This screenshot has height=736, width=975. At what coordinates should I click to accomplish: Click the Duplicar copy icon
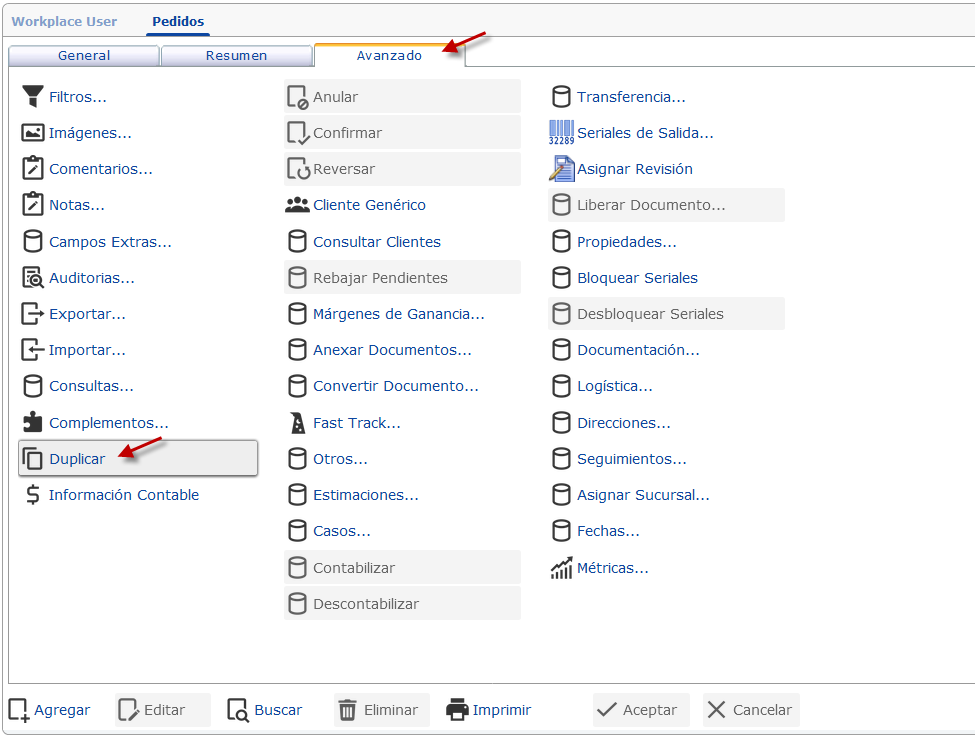coord(32,459)
